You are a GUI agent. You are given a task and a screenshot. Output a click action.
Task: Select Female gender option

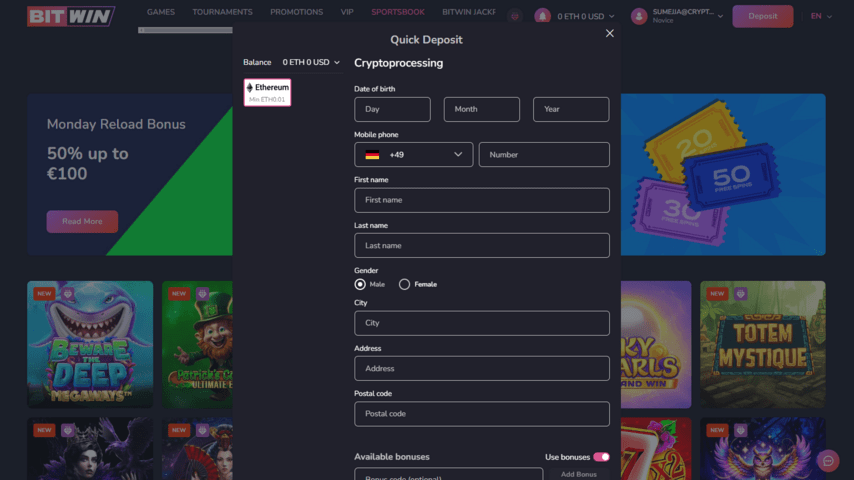click(x=404, y=284)
